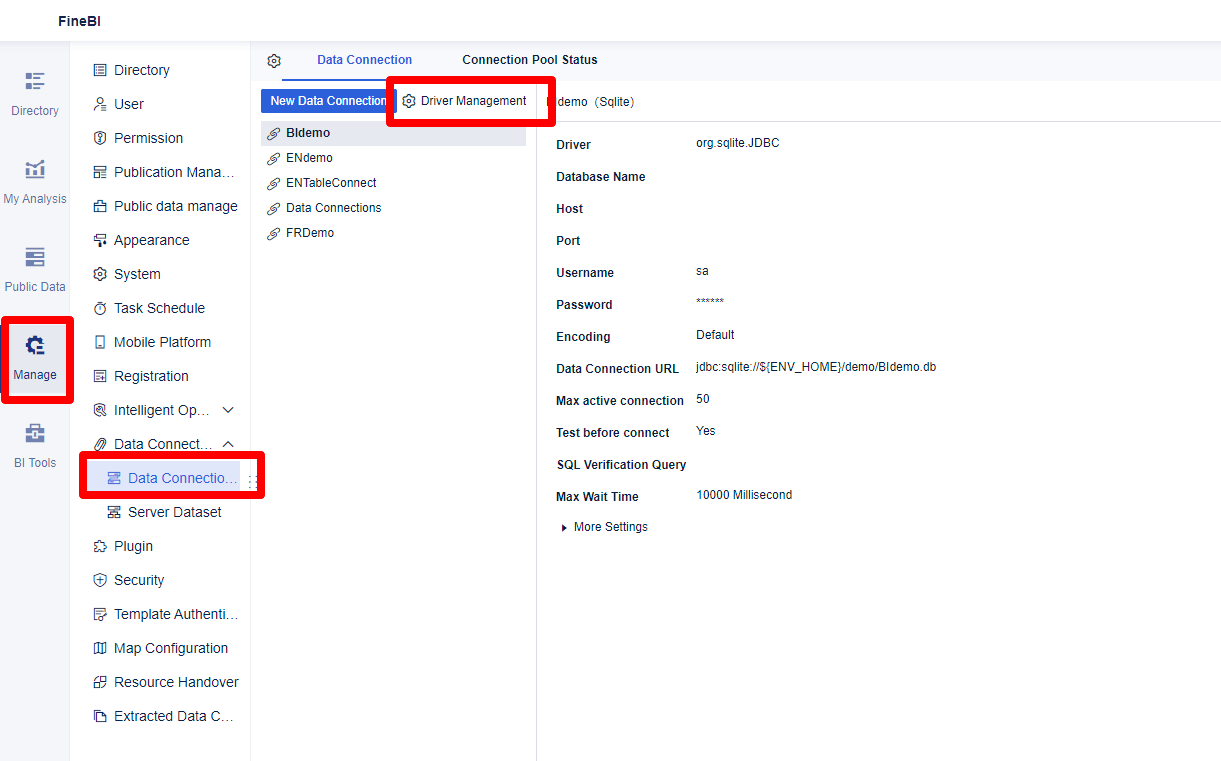Expand More Settings disclosure triangle
The image size is (1221, 761).
tap(565, 527)
